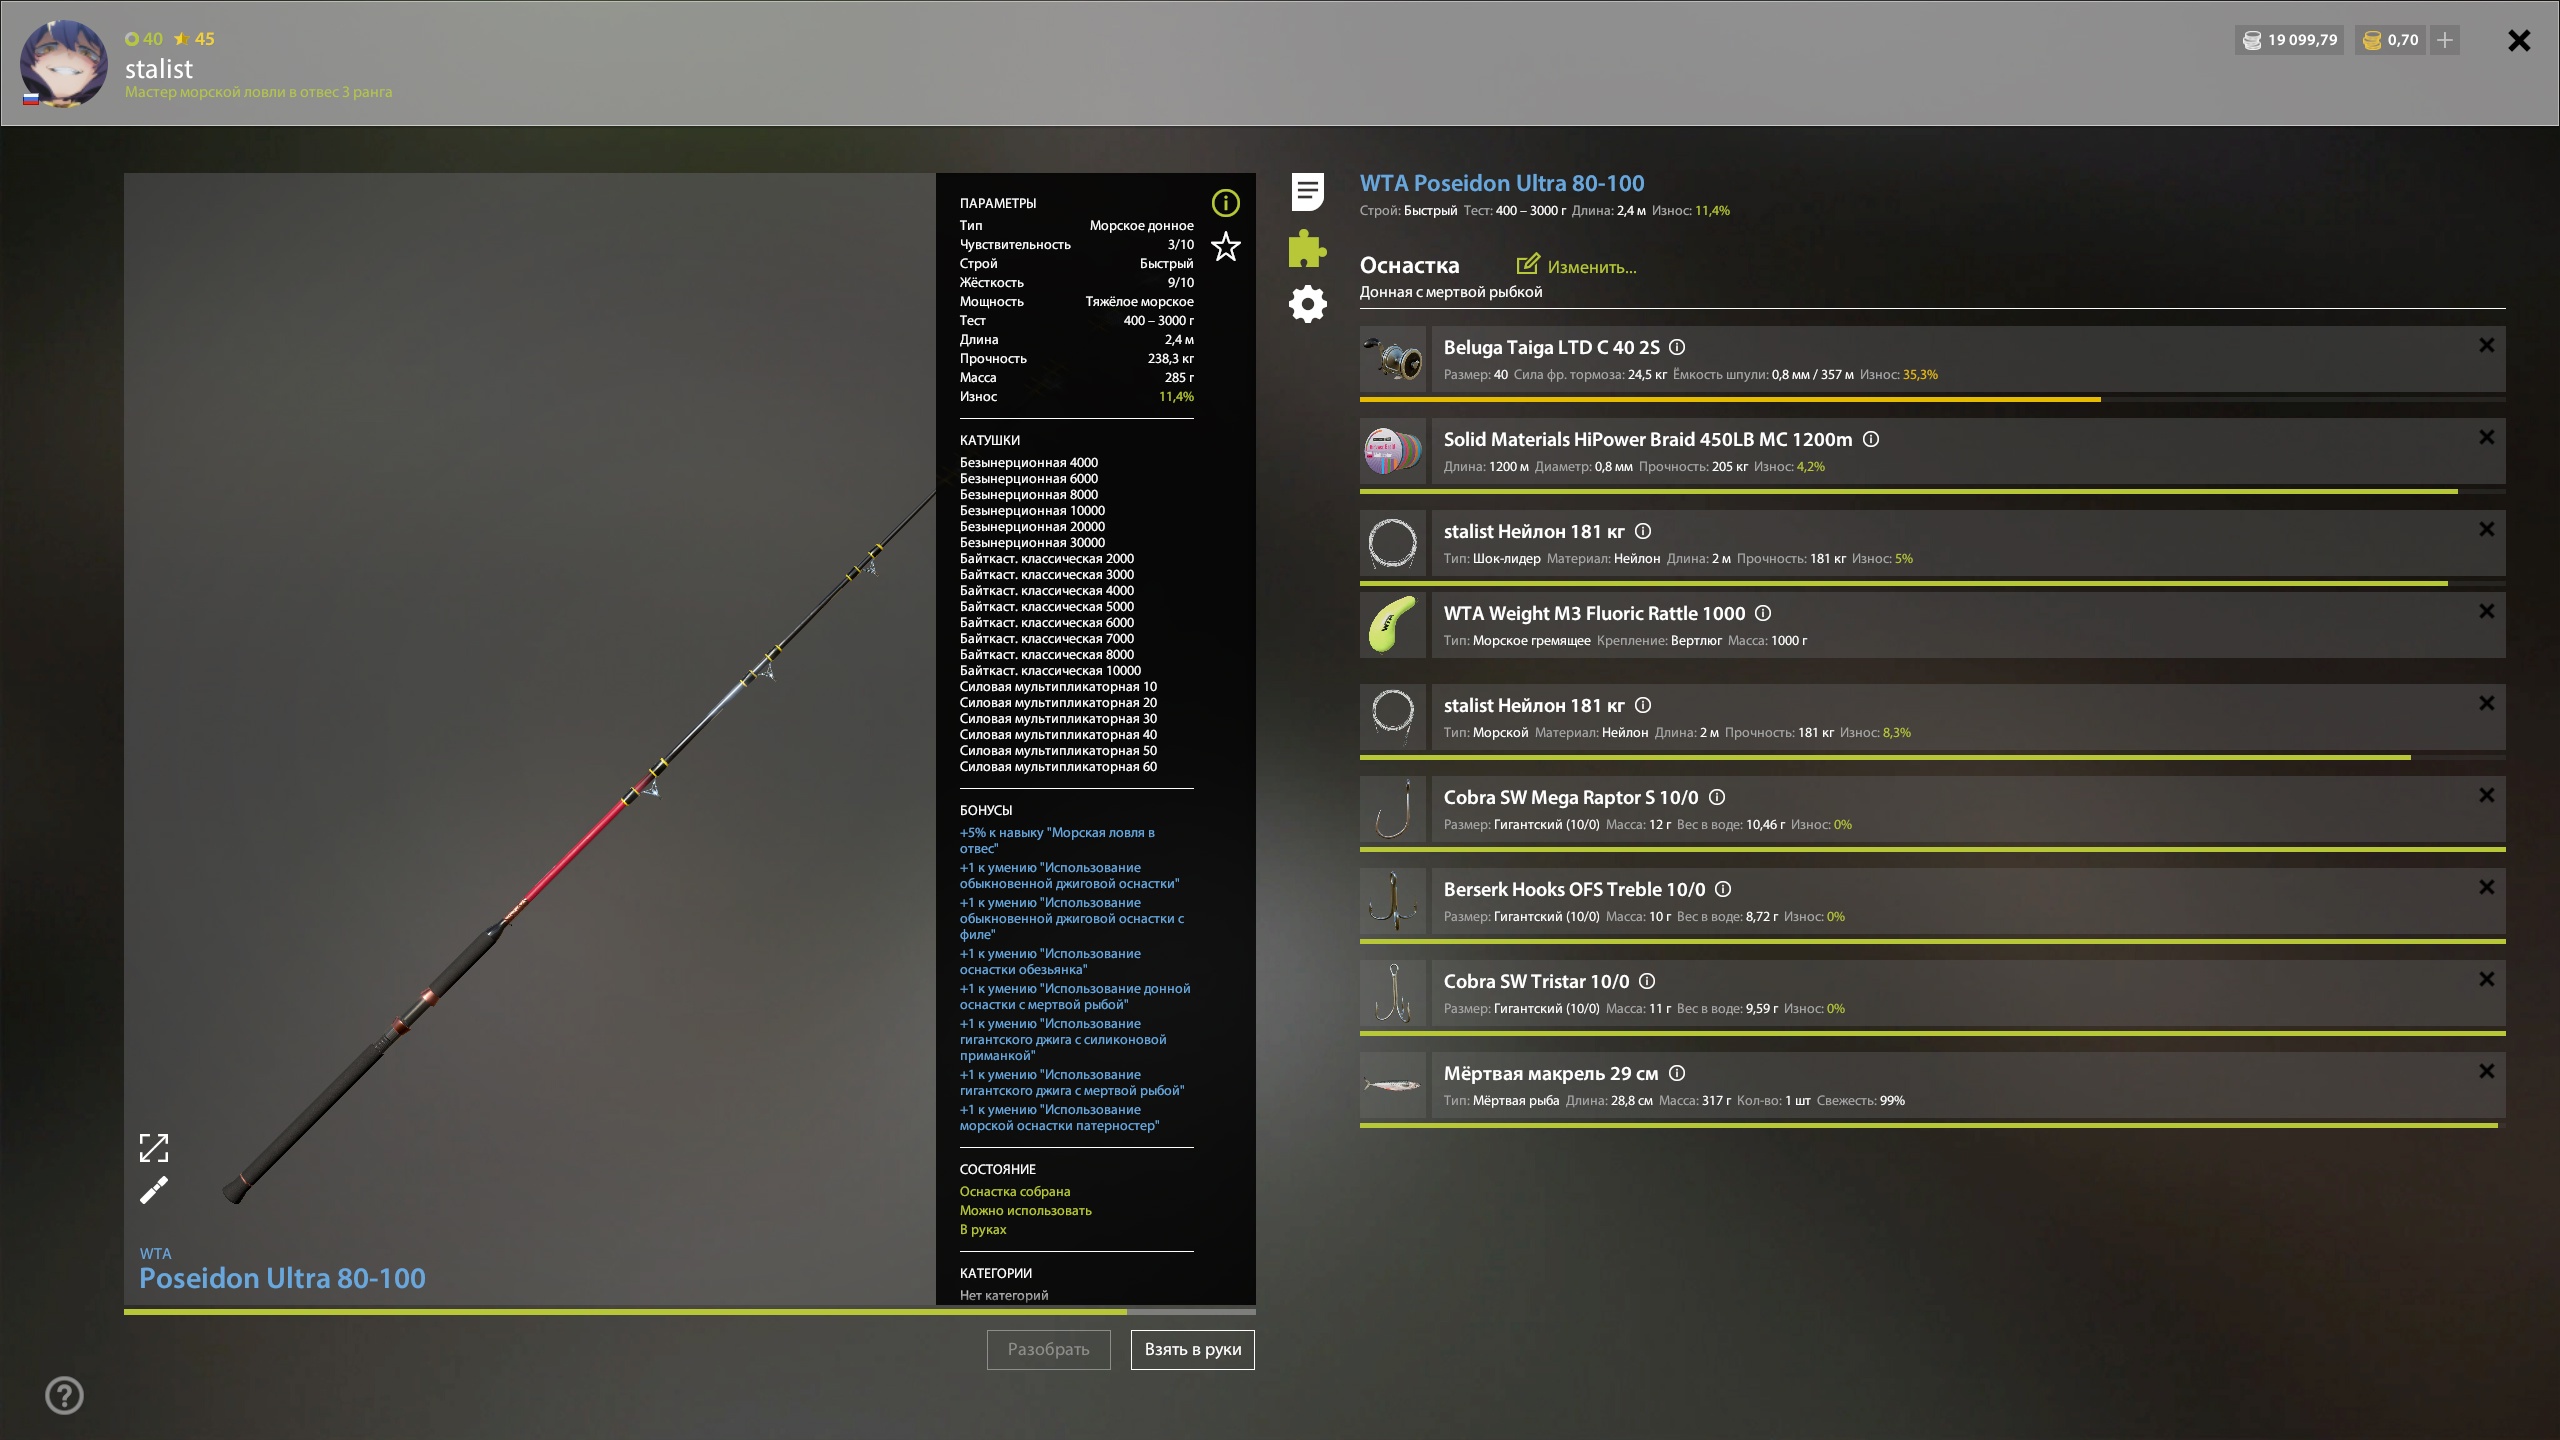Viewport: 2560px width, 1440px height.
Task: Click the HiPower Braid wear bar
Action: click(1932, 491)
